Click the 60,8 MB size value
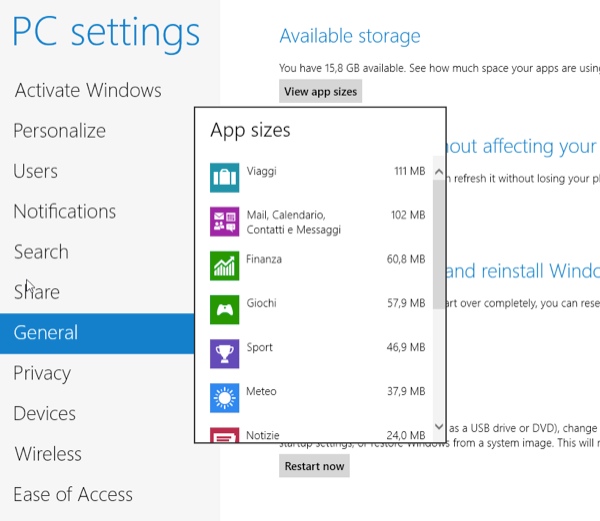The height and width of the screenshot is (521, 600). (406, 259)
